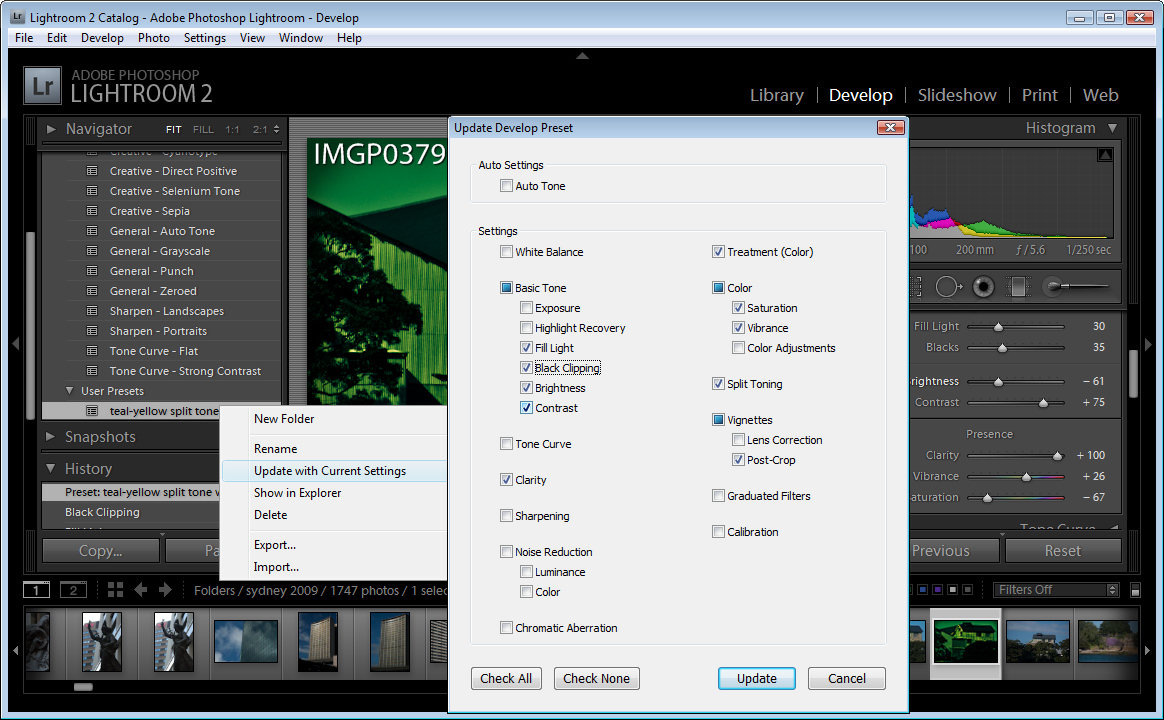1164x720 pixels.
Task: Click the Tone Curve - Strong Contrast preset icon
Action: pyautogui.click(x=92, y=371)
